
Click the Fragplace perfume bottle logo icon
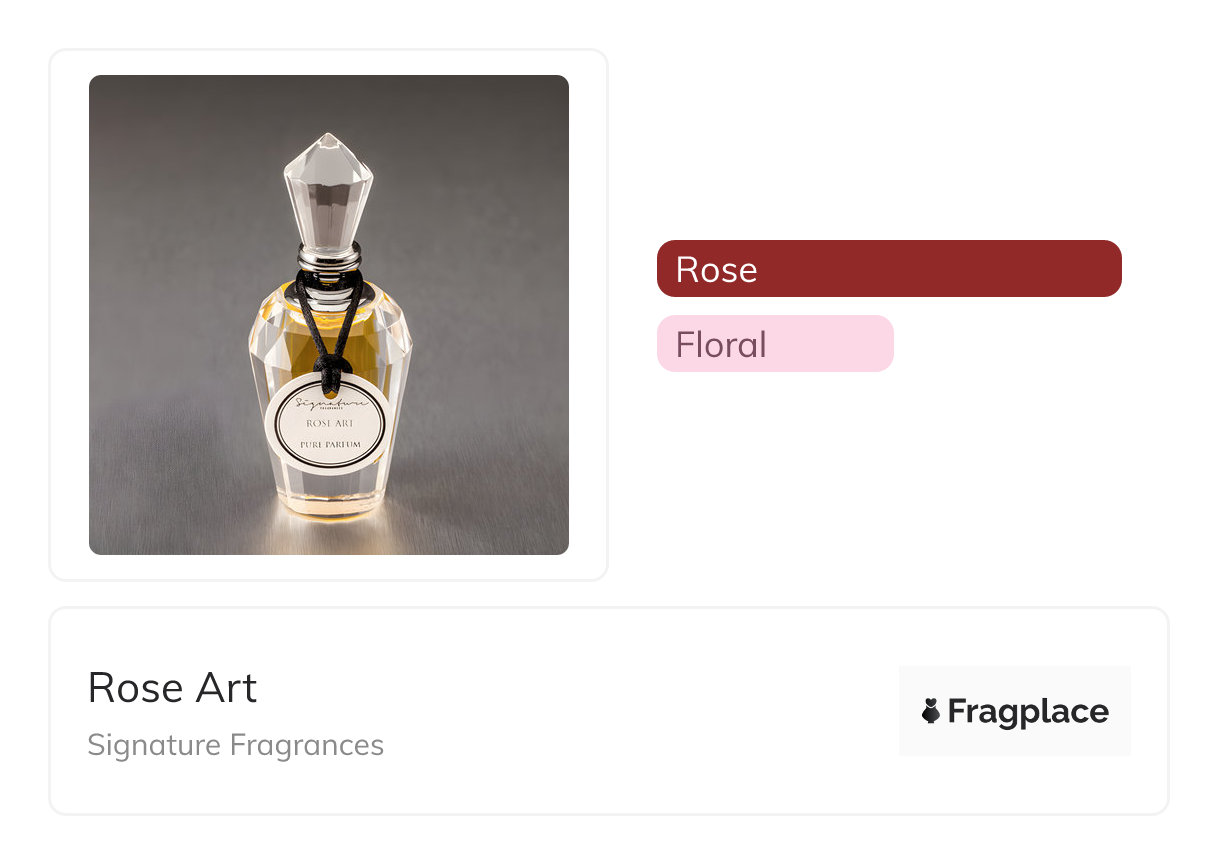(x=931, y=711)
